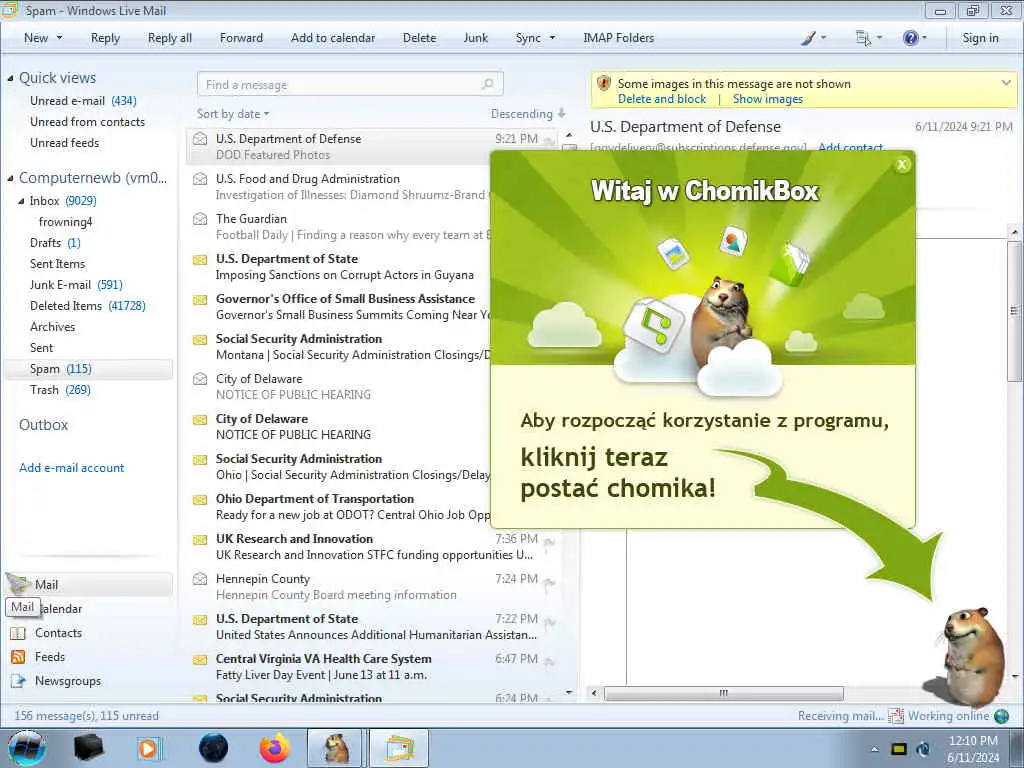Open the Menus layout icon in toolbar

pyautogui.click(x=863, y=38)
